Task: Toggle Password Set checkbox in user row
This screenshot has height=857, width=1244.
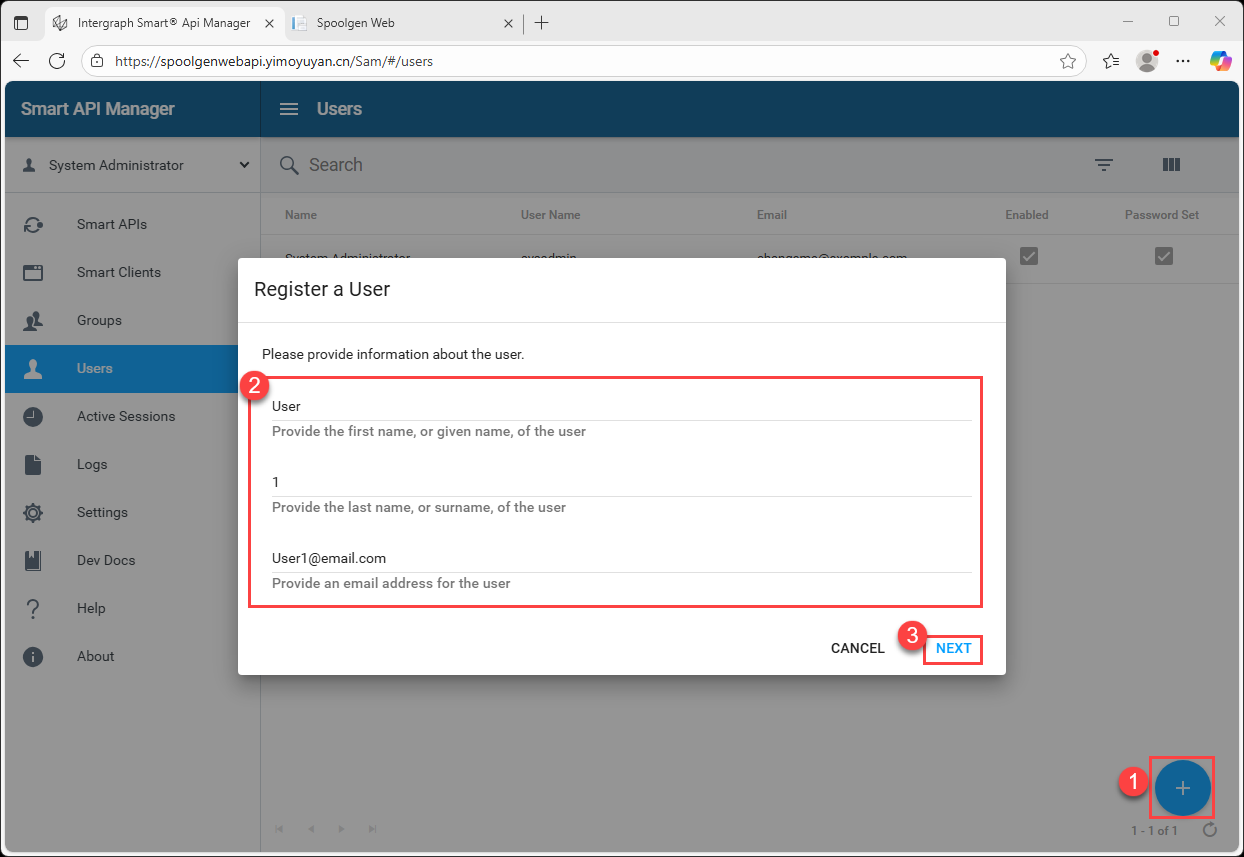Action: click(1163, 256)
